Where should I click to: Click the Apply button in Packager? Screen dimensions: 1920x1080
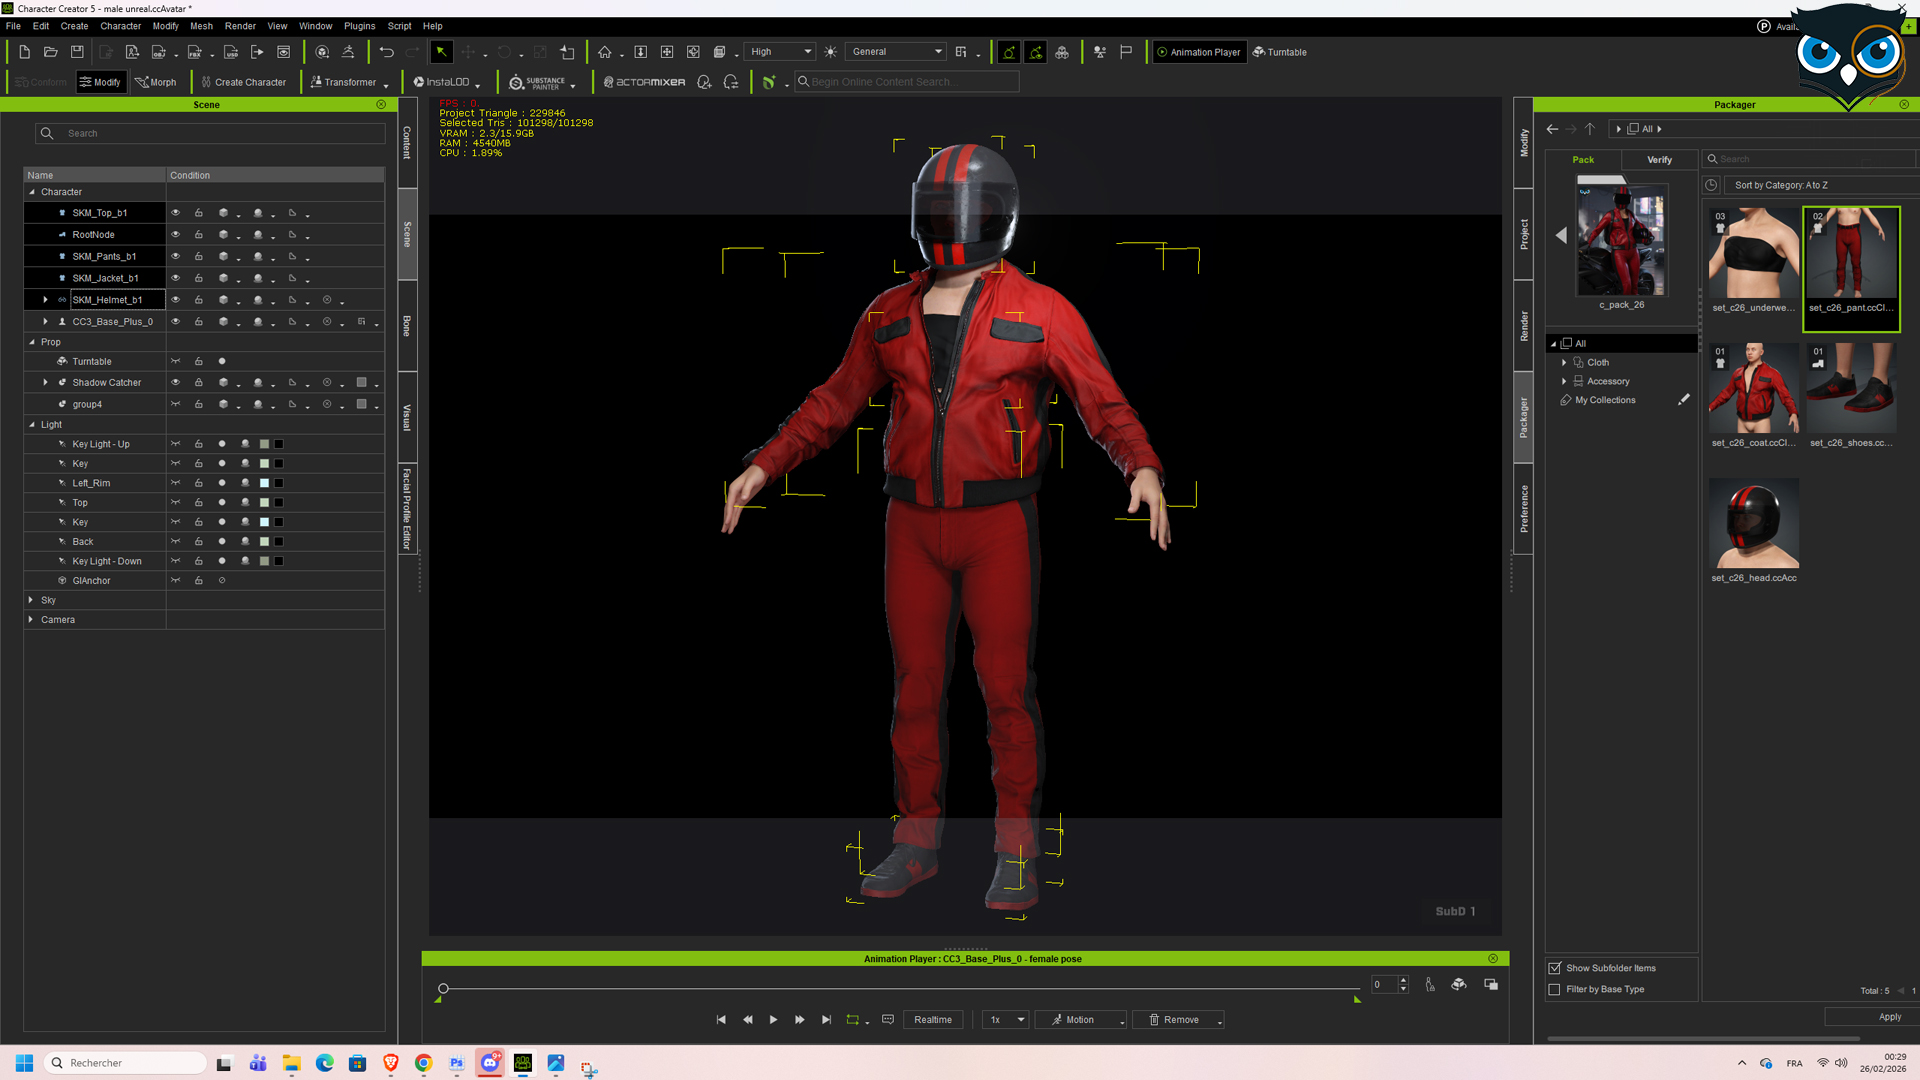pyautogui.click(x=1889, y=1017)
